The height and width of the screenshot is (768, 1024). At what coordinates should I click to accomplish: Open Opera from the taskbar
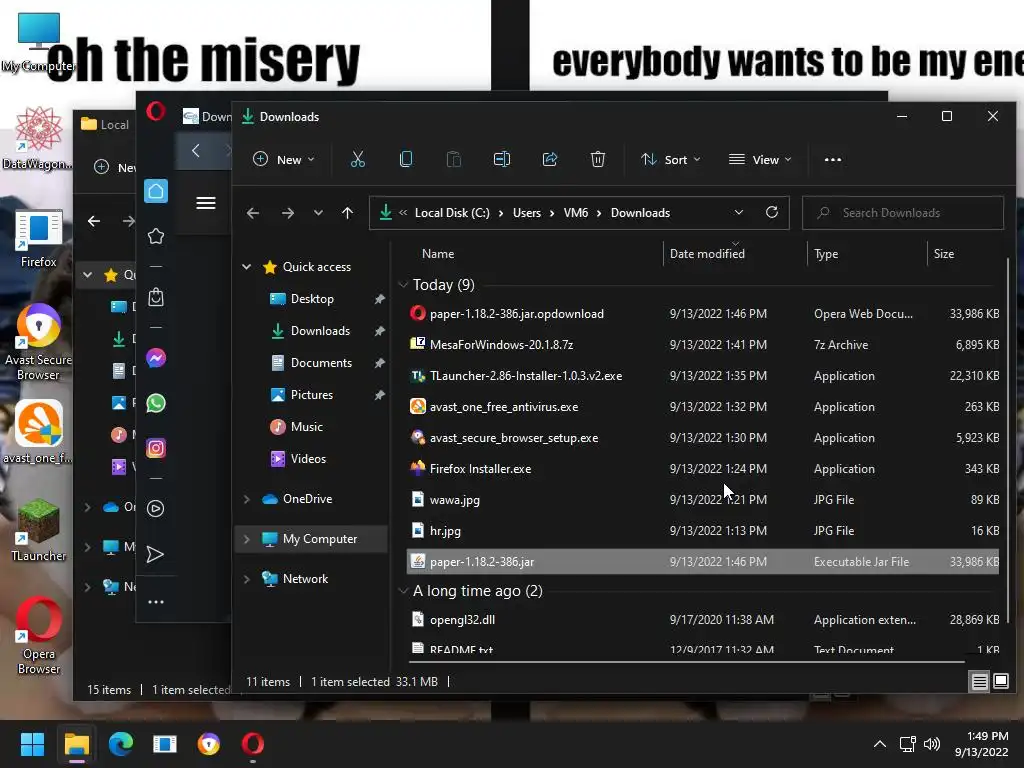coord(253,744)
